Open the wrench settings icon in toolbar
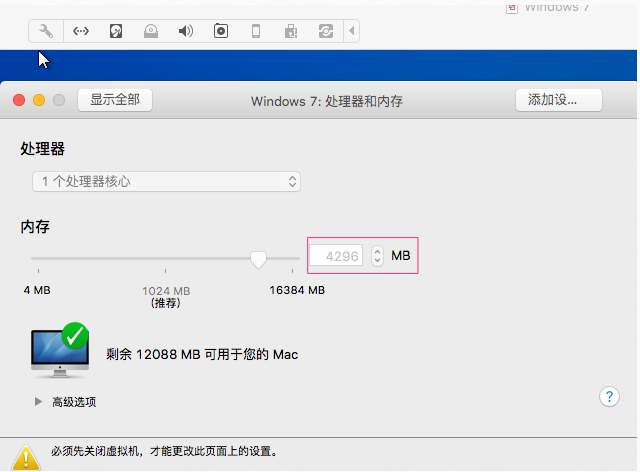The image size is (640, 472). [x=46, y=31]
